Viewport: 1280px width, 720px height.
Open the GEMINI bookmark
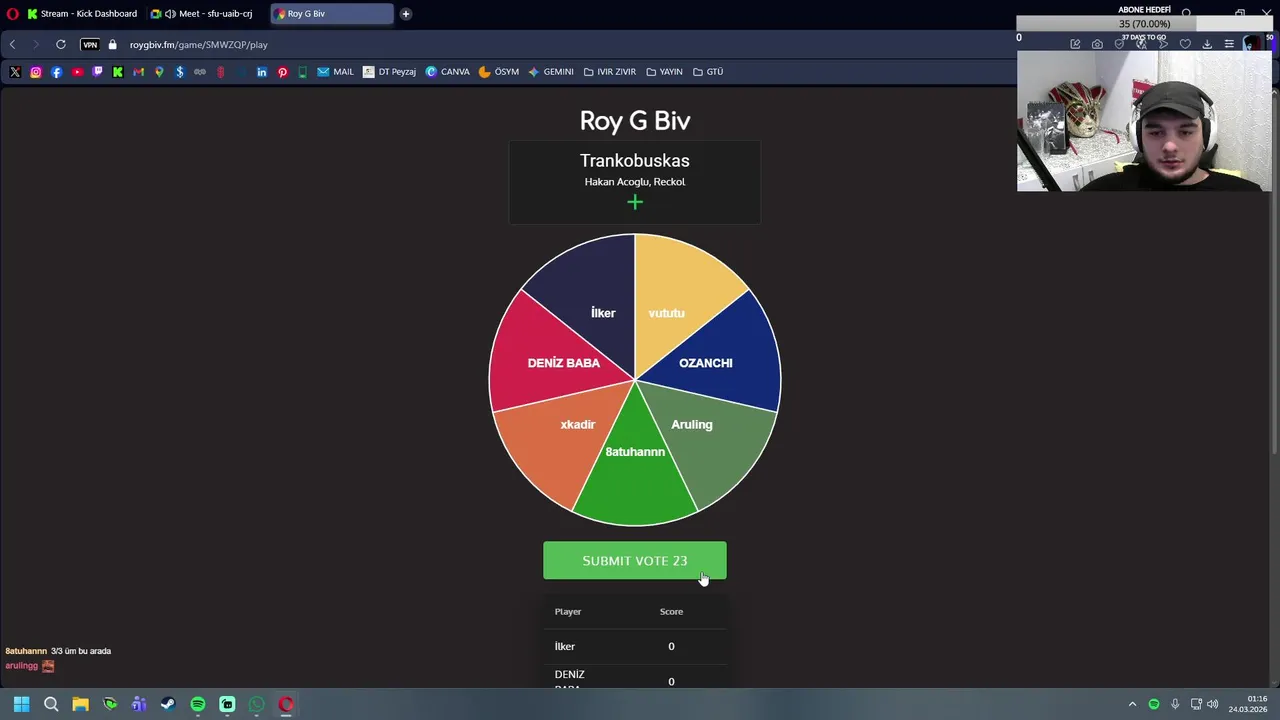551,72
